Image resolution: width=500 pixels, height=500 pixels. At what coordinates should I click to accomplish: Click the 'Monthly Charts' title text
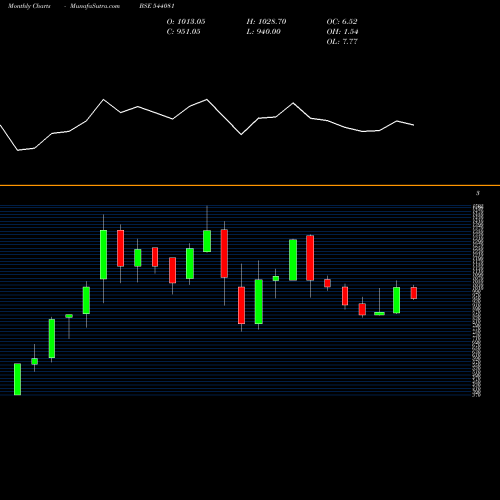pos(29,6)
